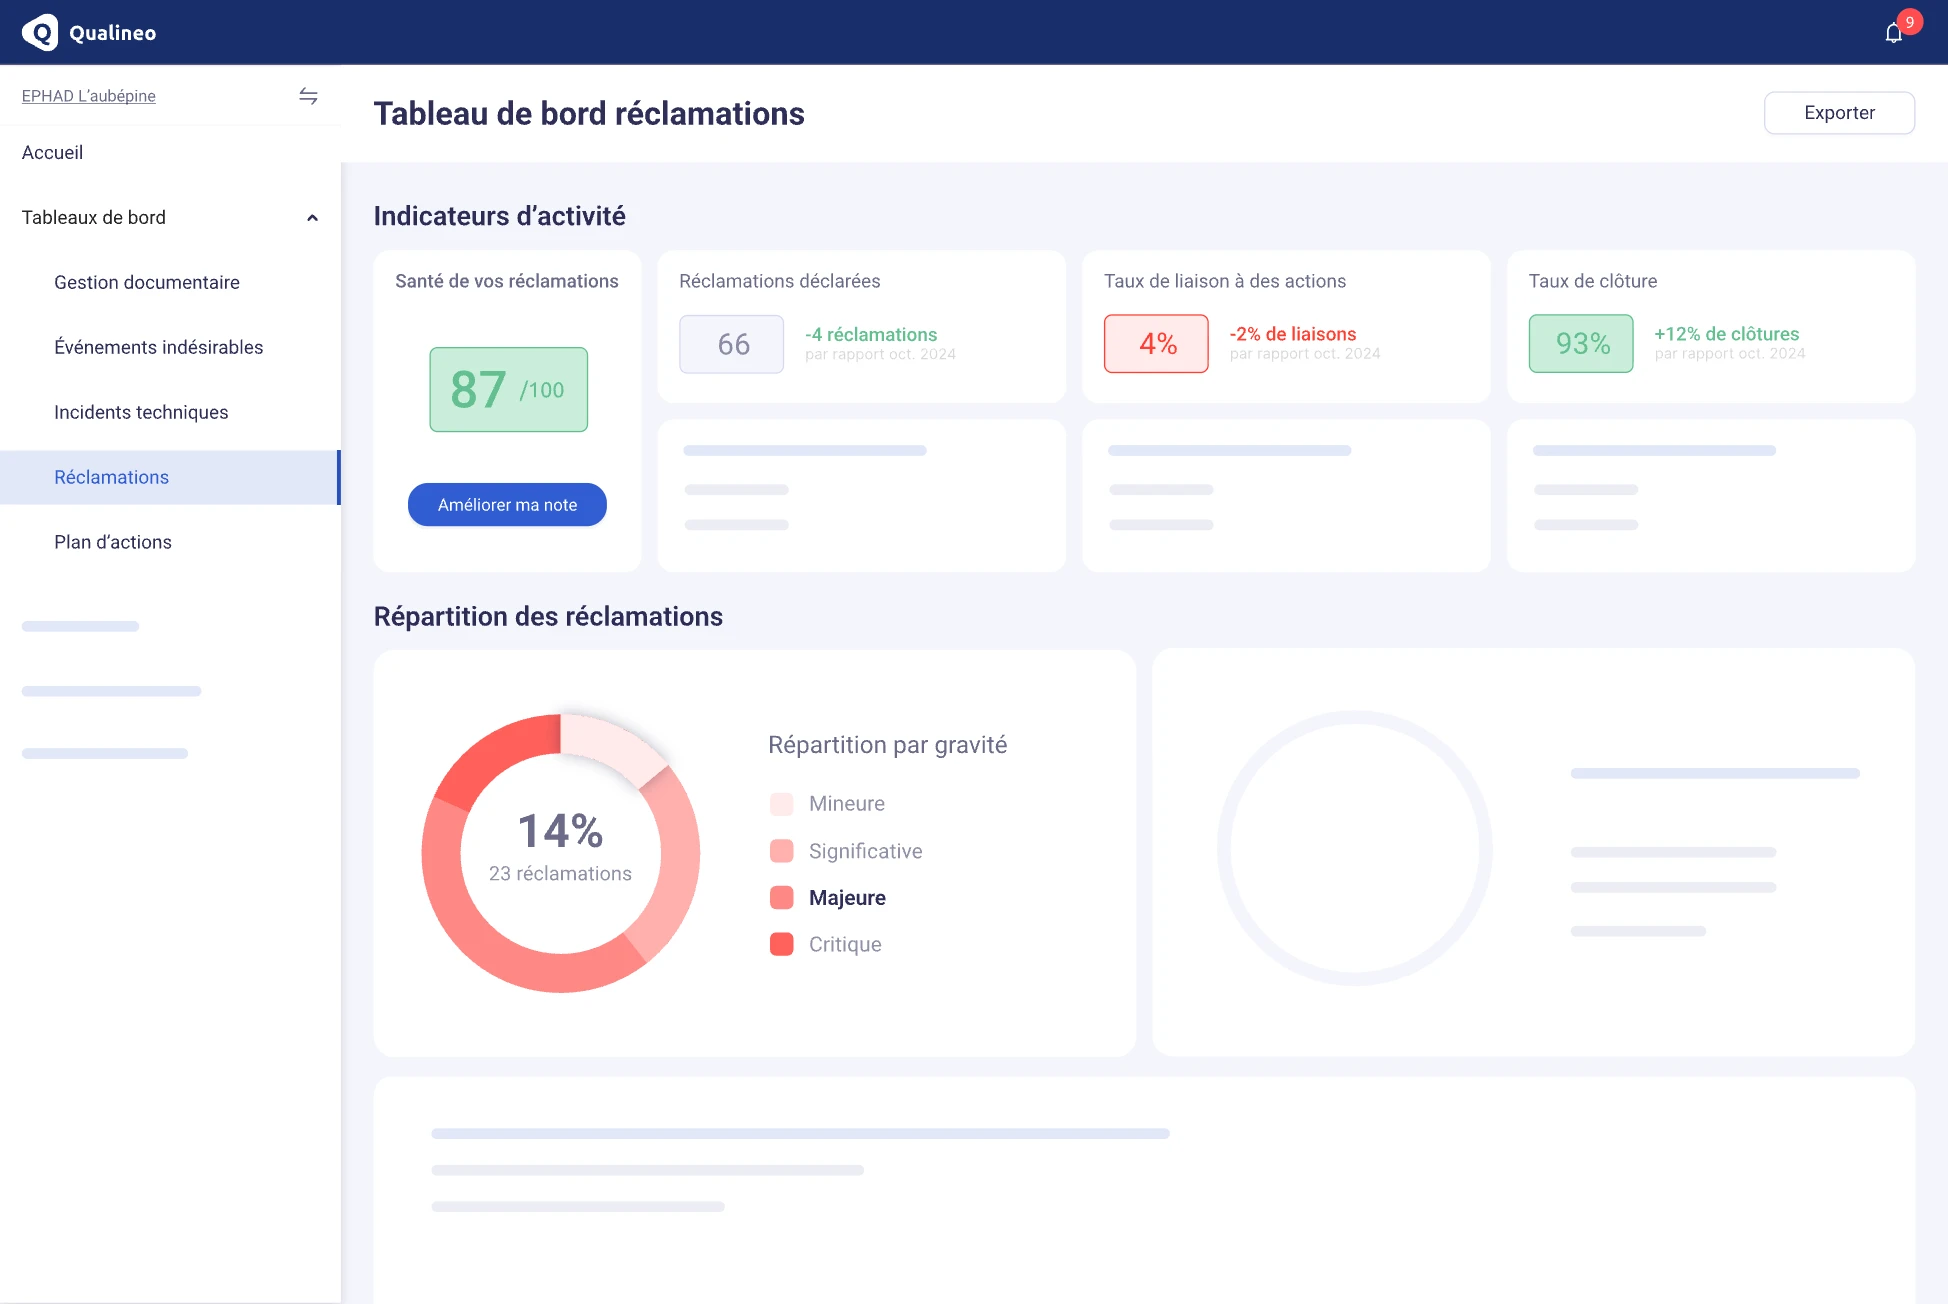Open Incidents techniques dashboard
Image resolution: width=1948 pixels, height=1304 pixels.
click(x=141, y=413)
